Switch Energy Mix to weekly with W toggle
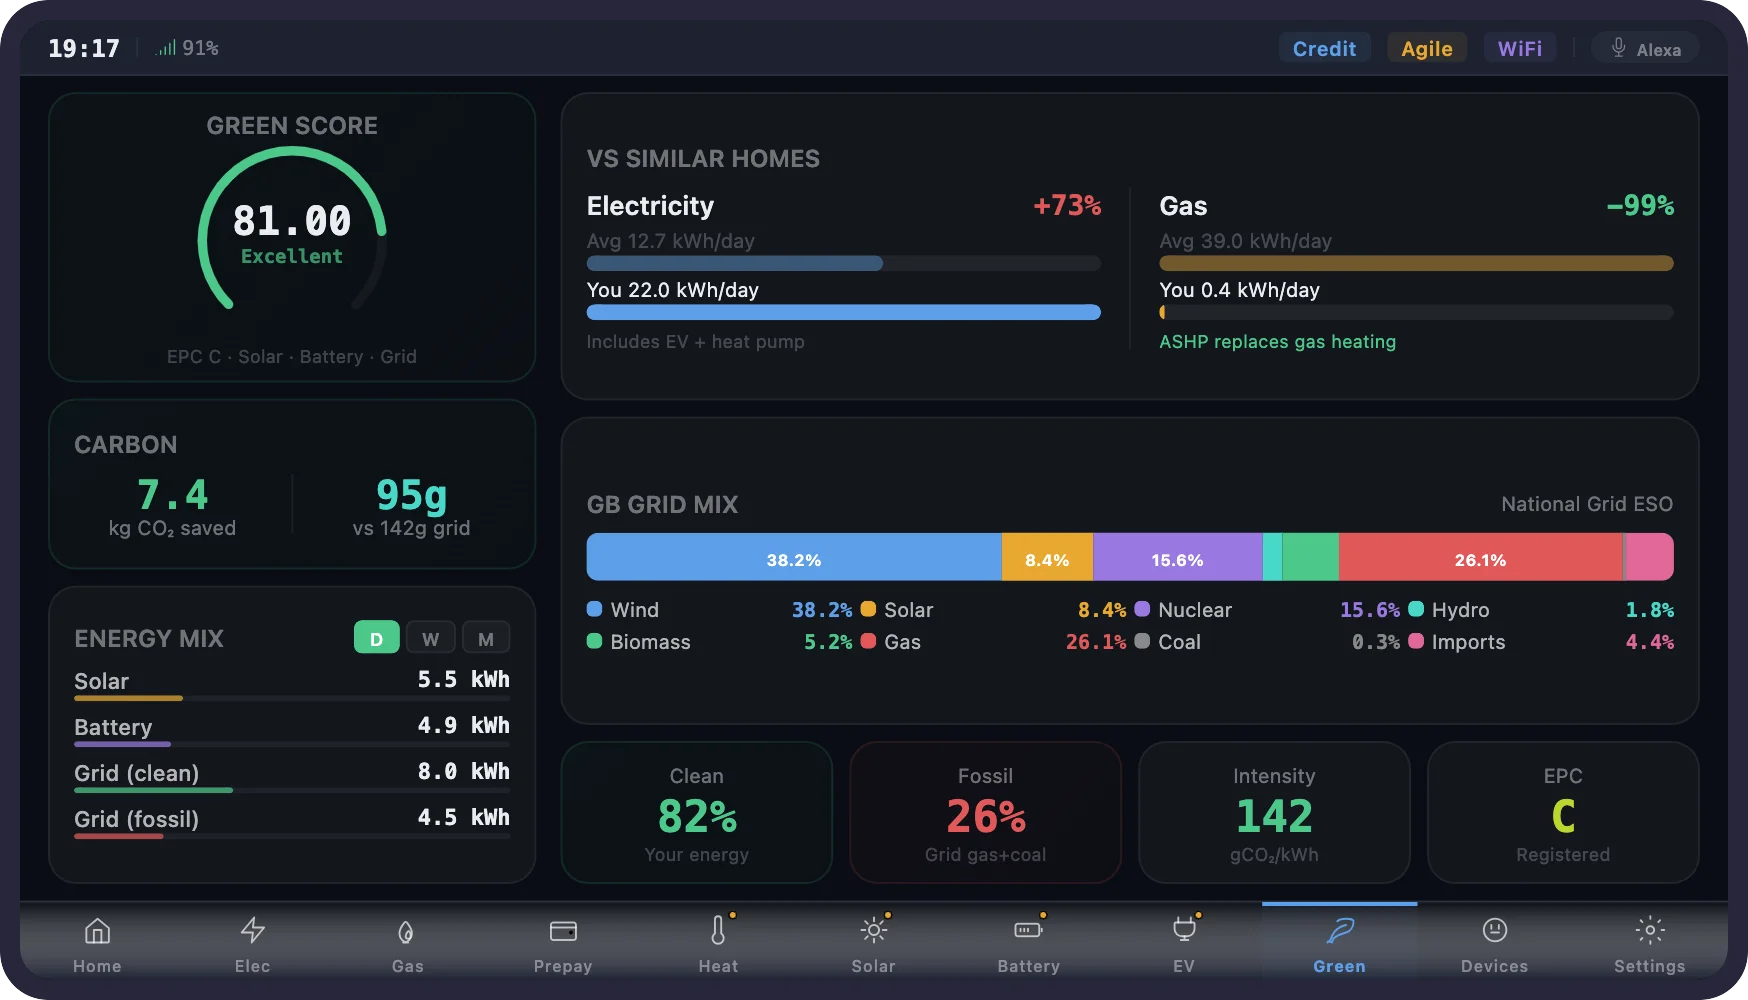The image size is (1748, 1000). (x=431, y=637)
